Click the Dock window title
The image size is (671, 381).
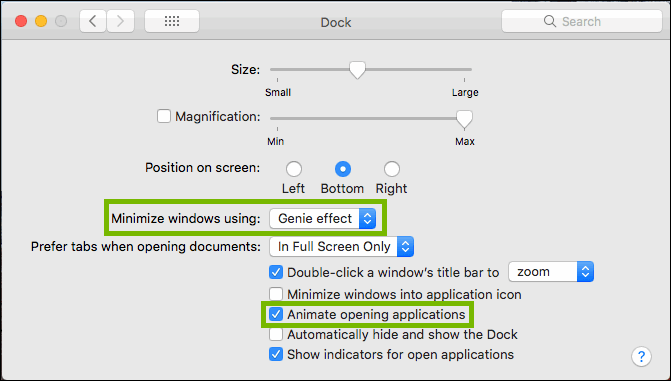(x=336, y=22)
